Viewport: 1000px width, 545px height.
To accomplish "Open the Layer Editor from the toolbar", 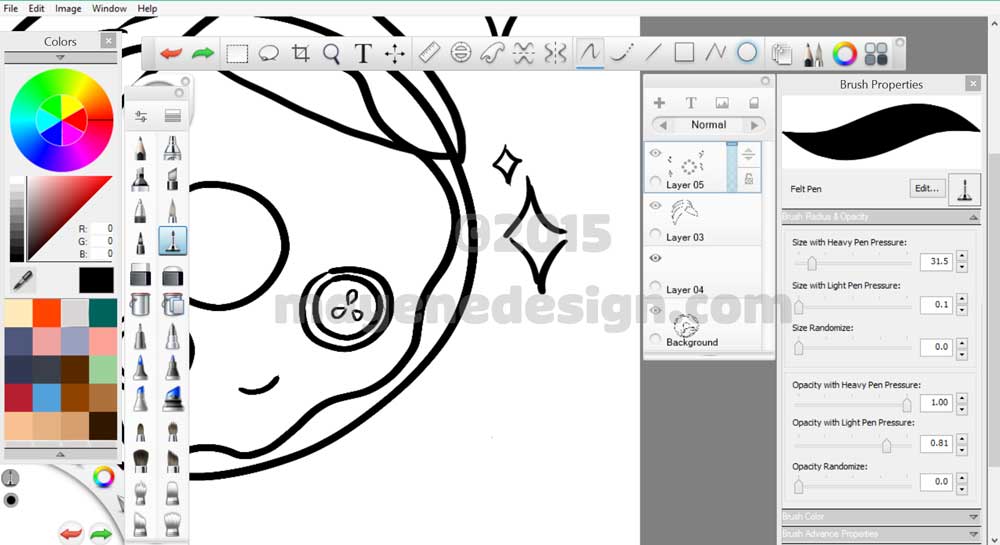I will point(782,54).
